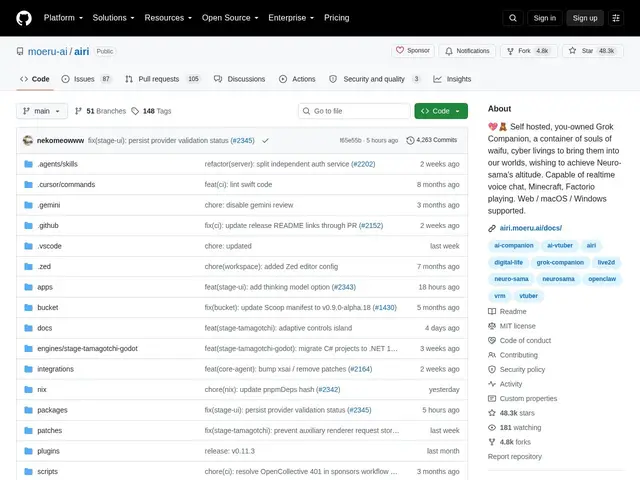Select the ai-companion topic tag

[x=513, y=245]
